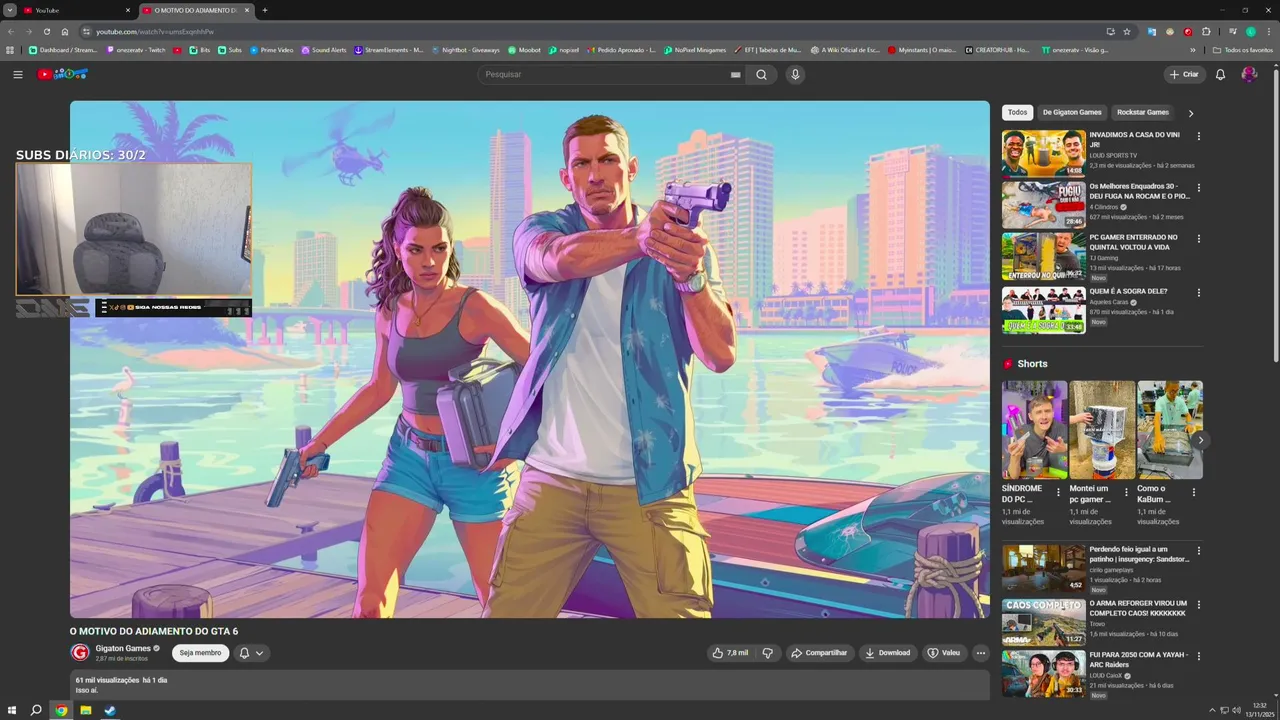Click the Seja membro button

click(x=200, y=653)
